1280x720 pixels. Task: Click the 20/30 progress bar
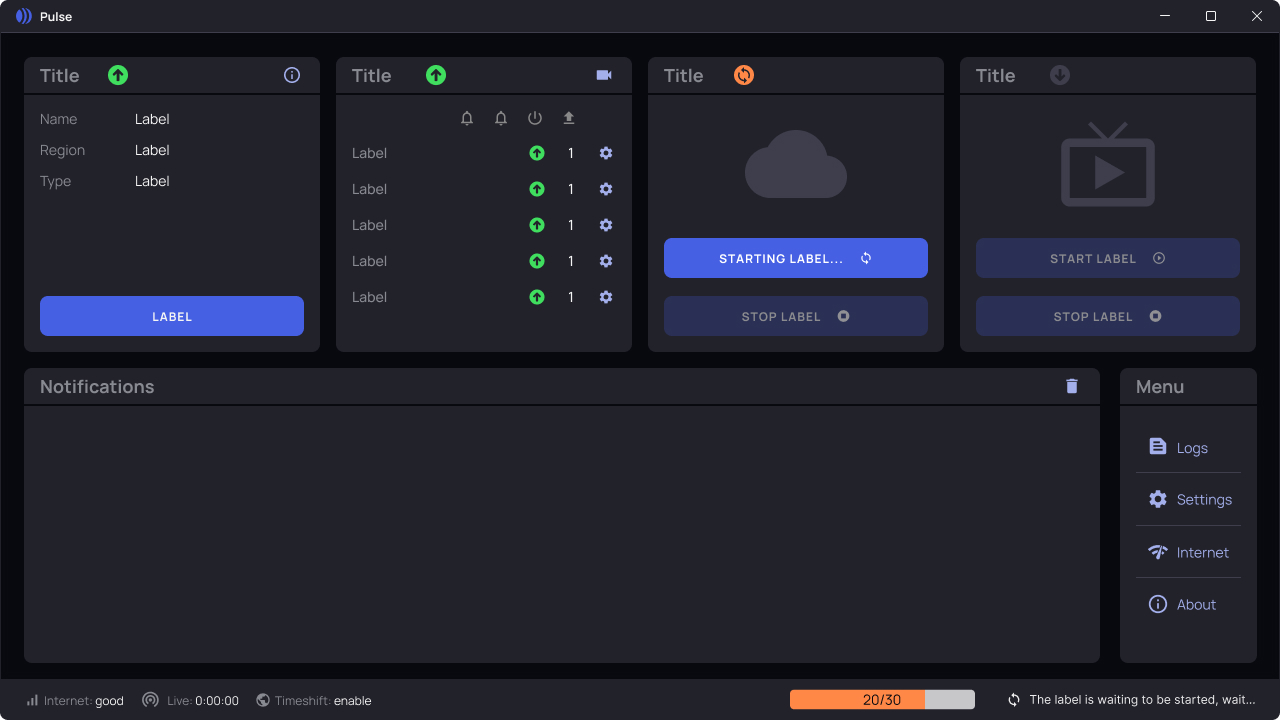[x=882, y=700]
